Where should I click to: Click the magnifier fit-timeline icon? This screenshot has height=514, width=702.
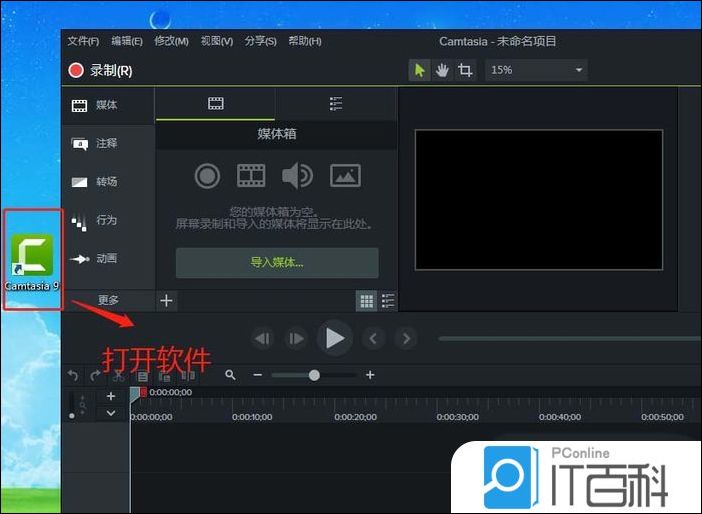[x=231, y=375]
